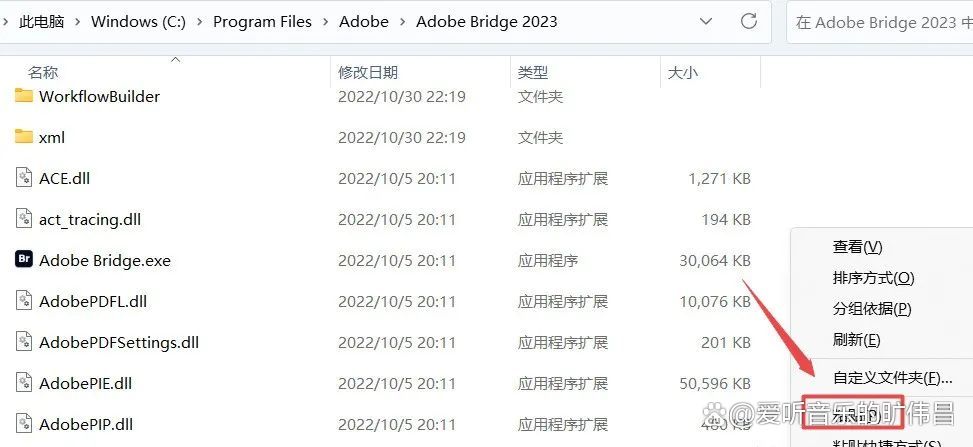This screenshot has width=973, height=447.
Task: Click the AdobePDFSettings.dll file icon
Action: [x=24, y=341]
